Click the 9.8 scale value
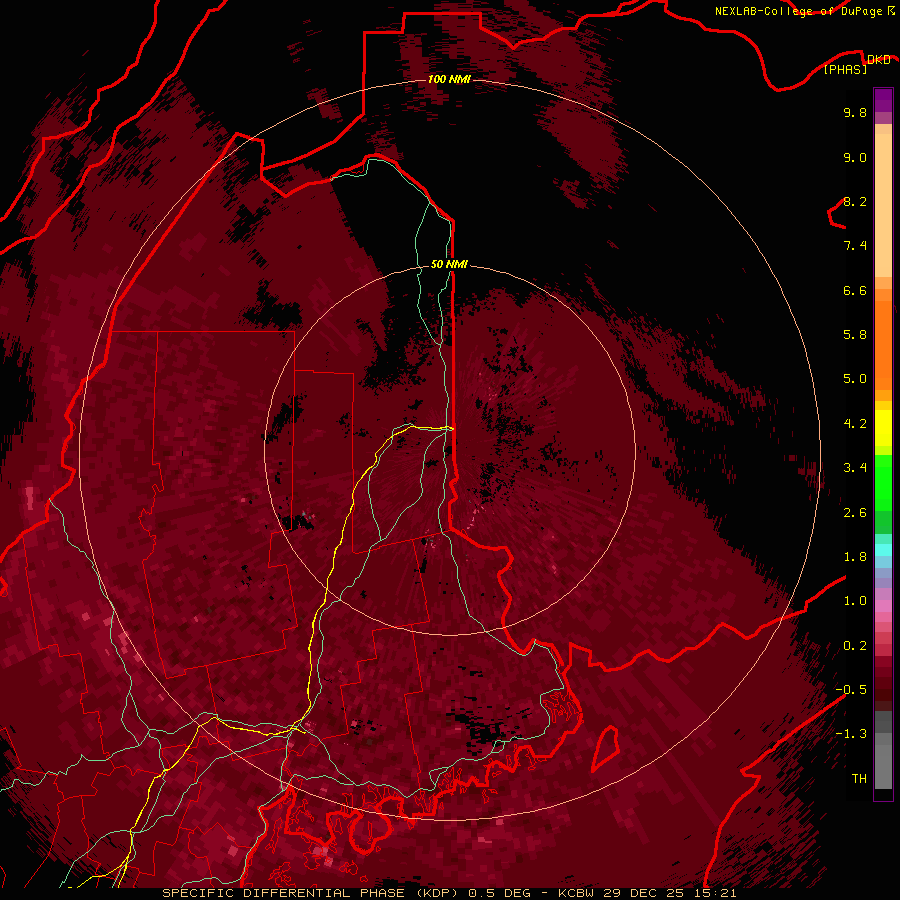 click(855, 112)
